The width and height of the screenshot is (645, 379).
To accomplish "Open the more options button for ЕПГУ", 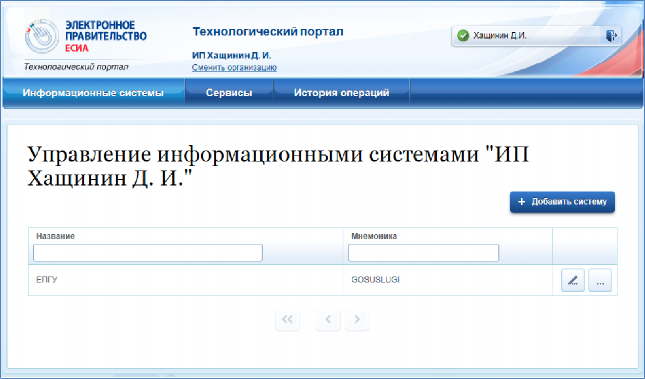I will (x=600, y=280).
